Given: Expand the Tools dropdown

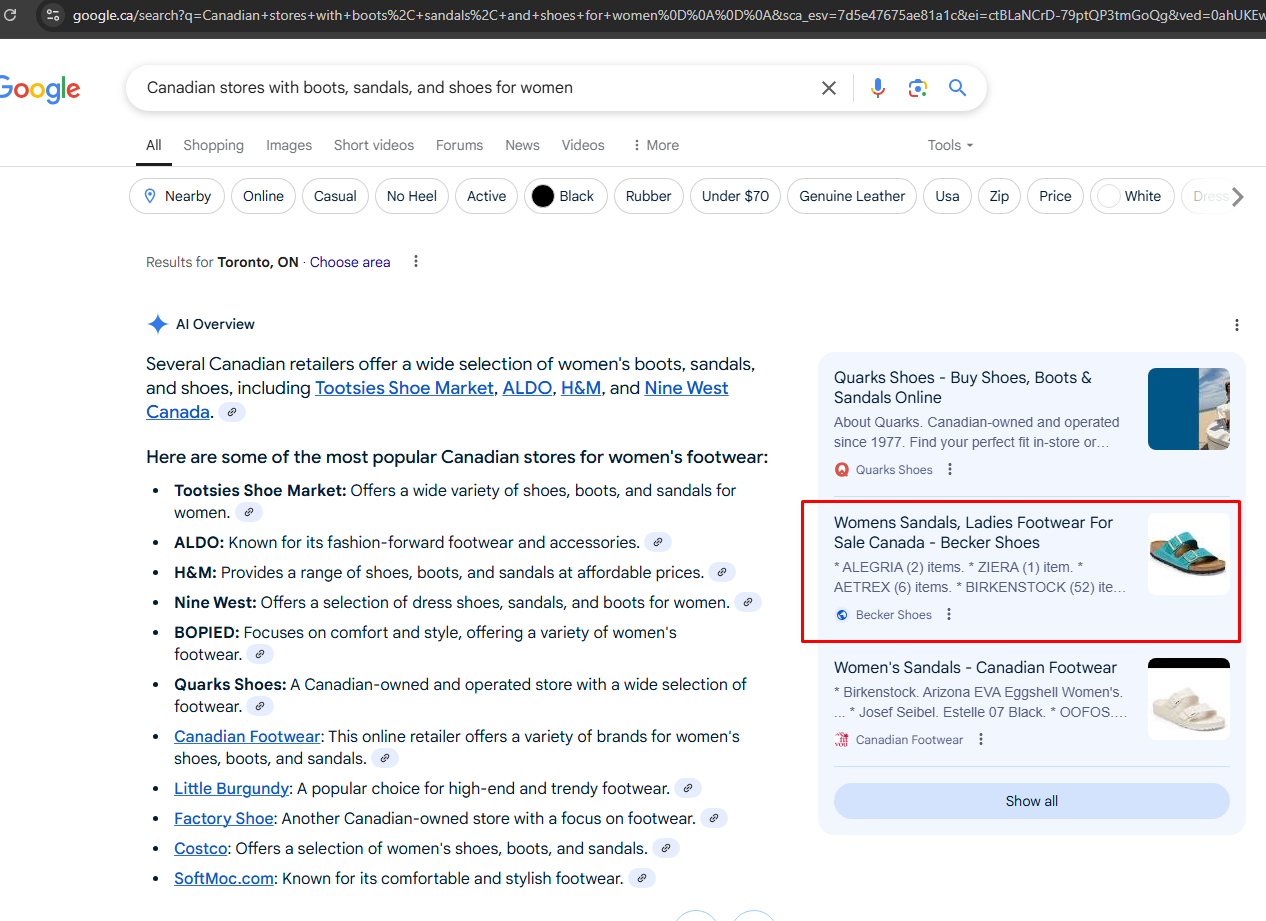Looking at the screenshot, I should point(950,145).
